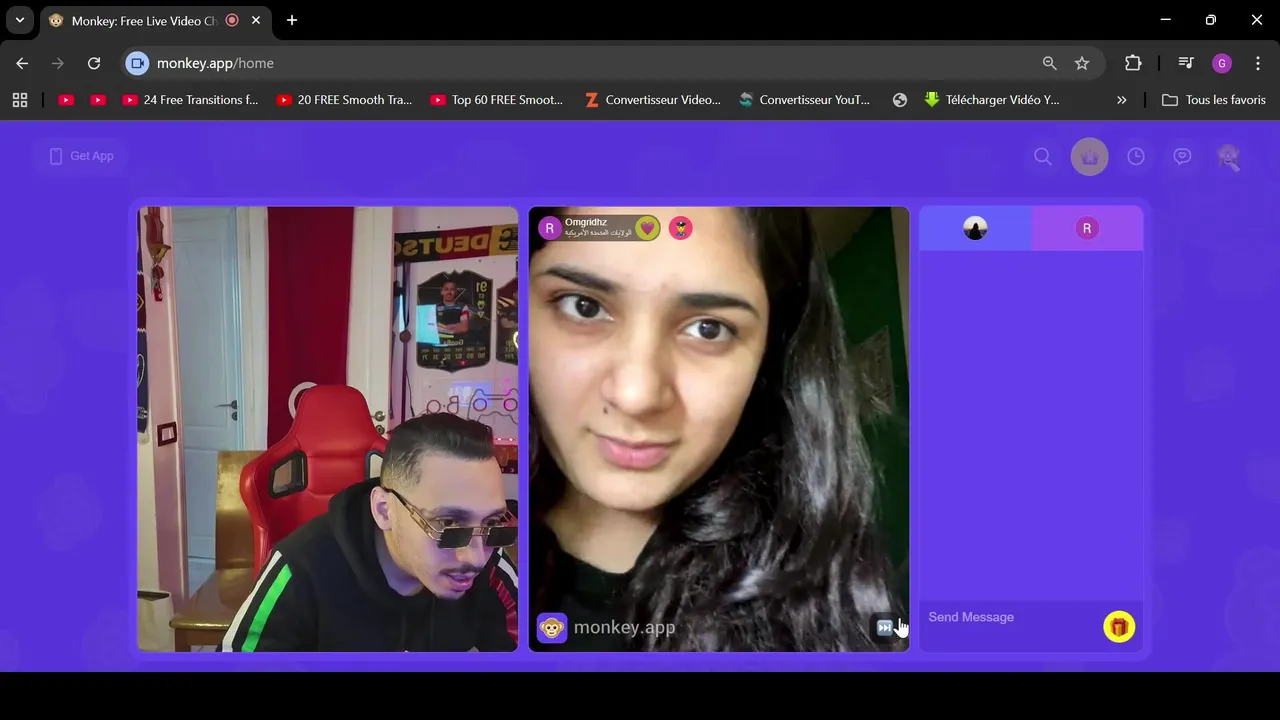Open the second YouTube bookmark icon
The width and height of the screenshot is (1280, 720).
click(x=98, y=100)
